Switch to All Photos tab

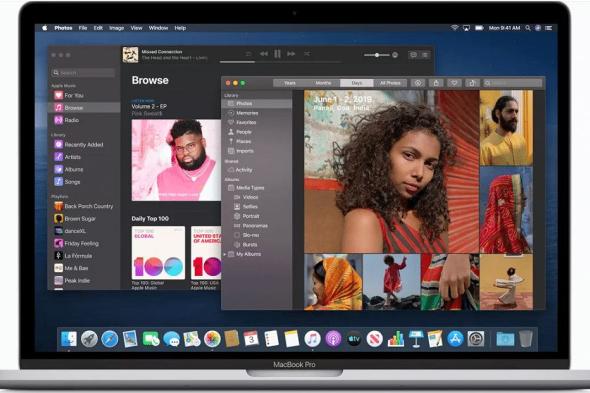click(x=390, y=83)
